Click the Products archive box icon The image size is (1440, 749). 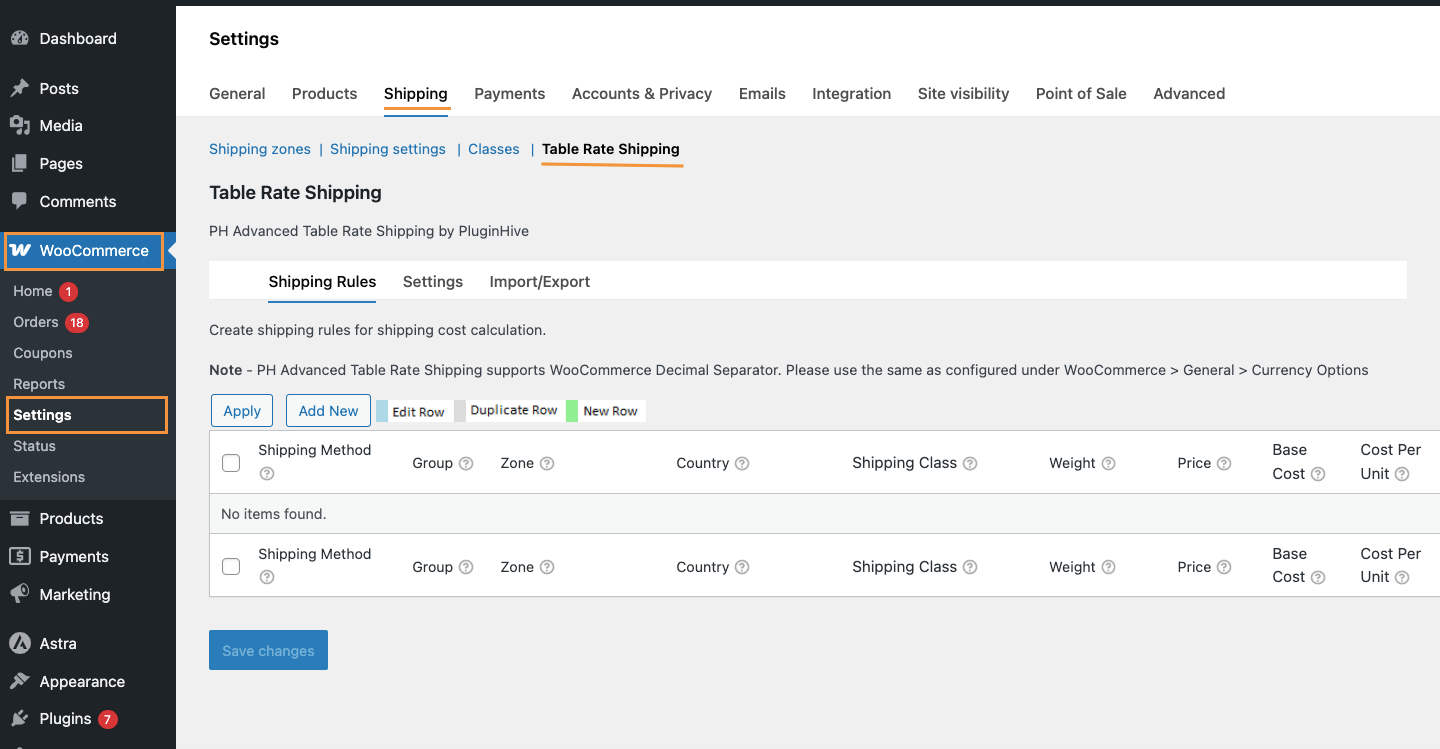[x=19, y=519]
